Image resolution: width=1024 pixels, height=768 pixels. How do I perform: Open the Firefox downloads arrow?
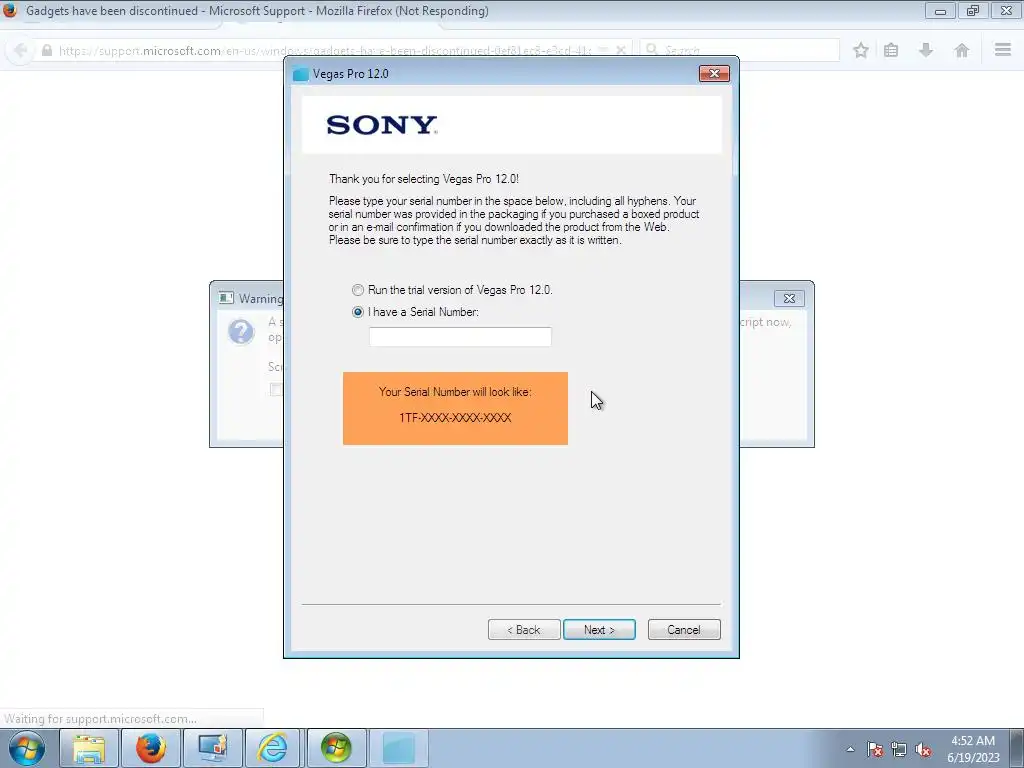pyautogui.click(x=926, y=50)
